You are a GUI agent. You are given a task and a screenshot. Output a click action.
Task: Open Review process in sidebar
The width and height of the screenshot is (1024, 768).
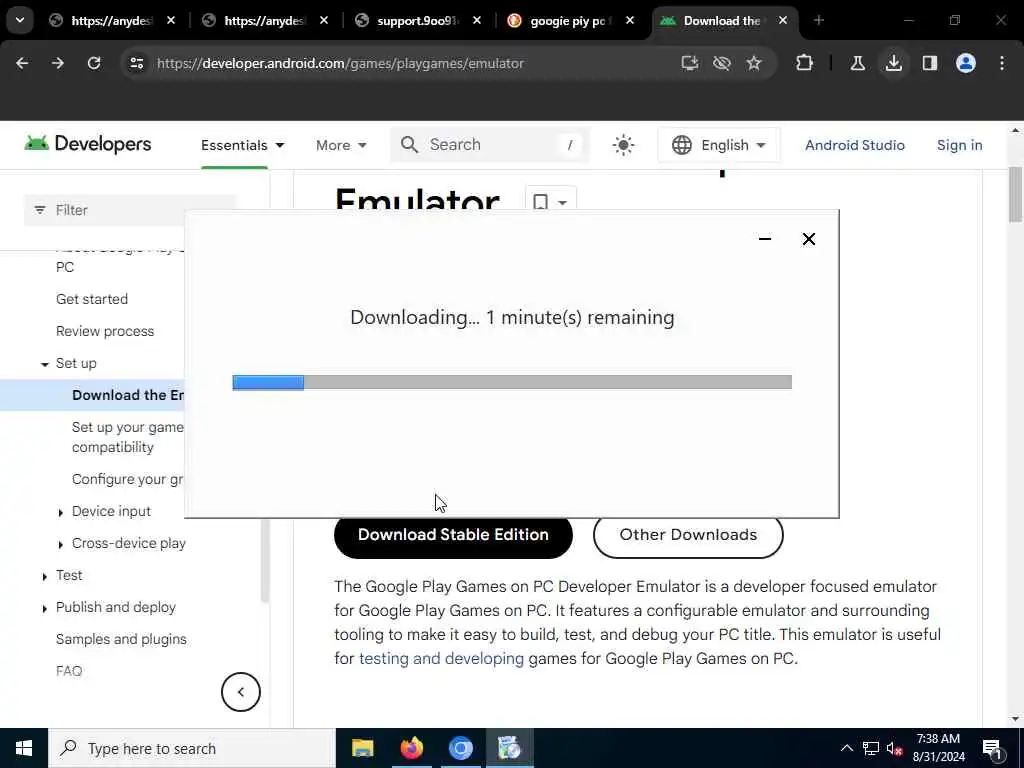pyautogui.click(x=105, y=331)
